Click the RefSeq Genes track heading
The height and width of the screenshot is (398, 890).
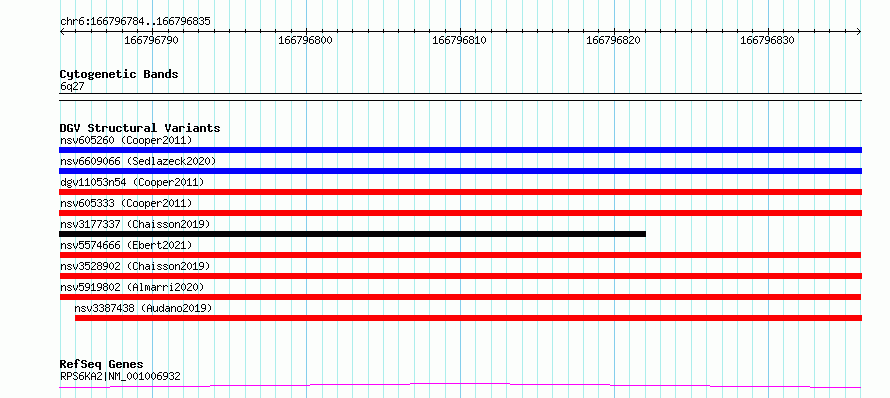click(x=102, y=364)
